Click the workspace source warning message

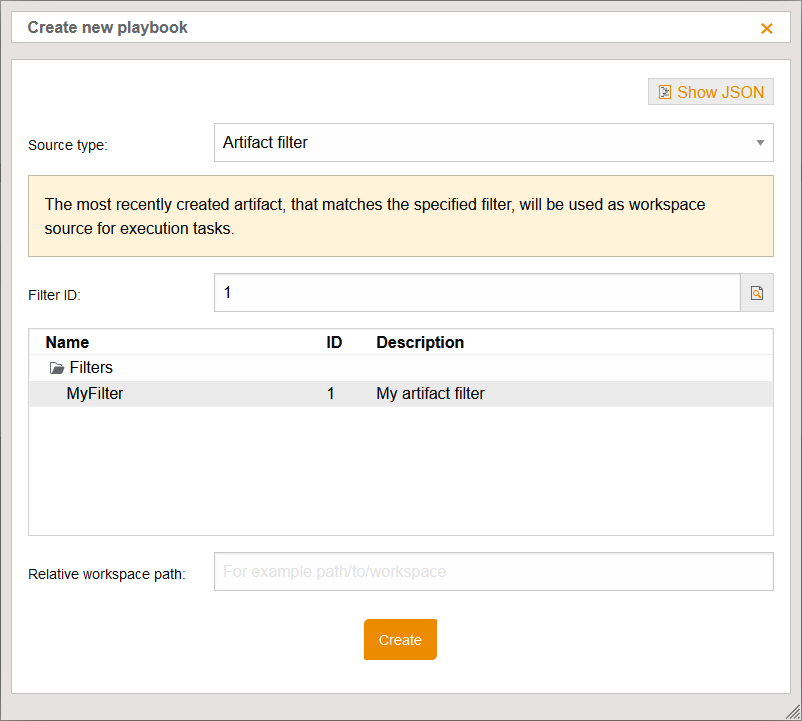tap(400, 215)
